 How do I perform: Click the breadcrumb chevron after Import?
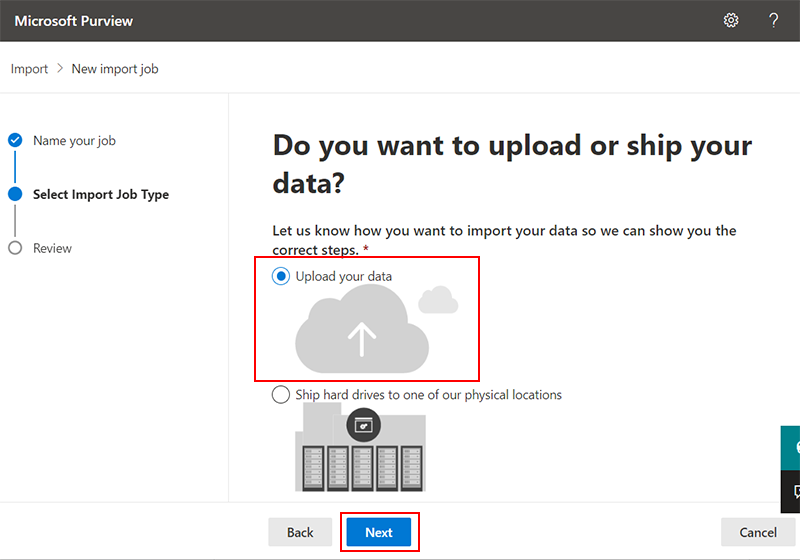[60, 69]
